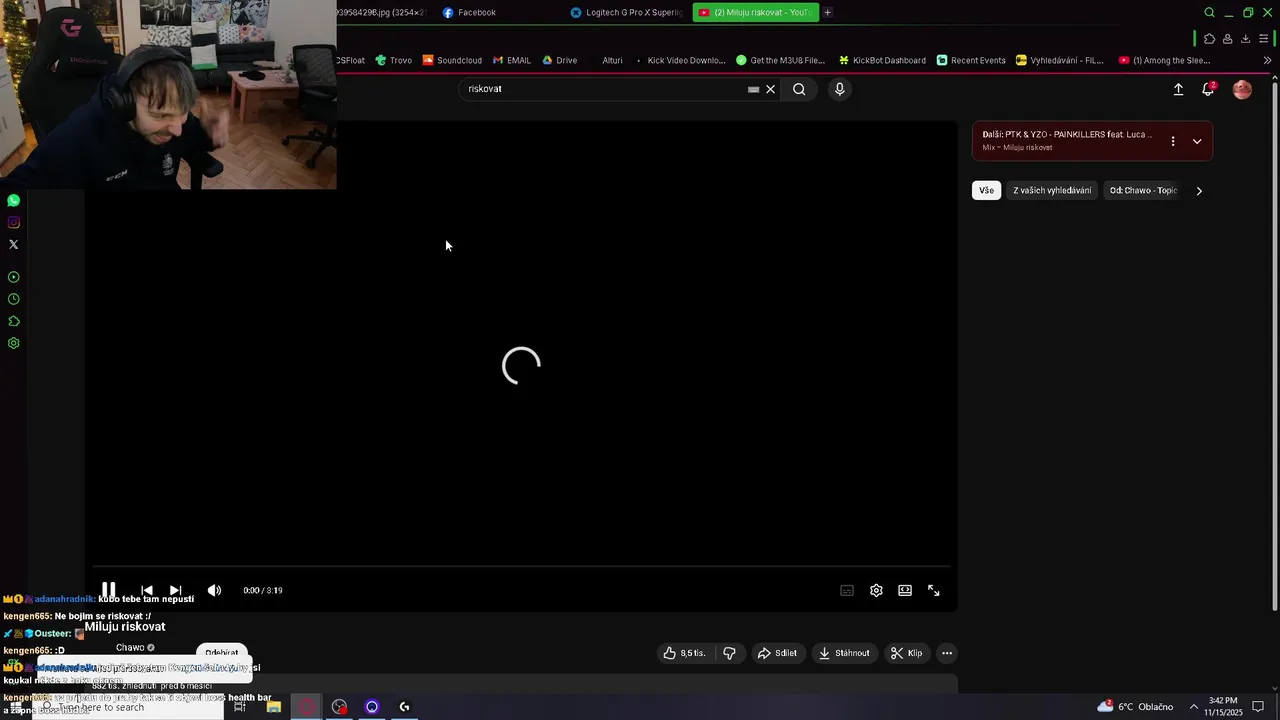Screen dimensions: 1280x720
Task: Open the Mix queue three-dot menu
Action: (x=1173, y=141)
